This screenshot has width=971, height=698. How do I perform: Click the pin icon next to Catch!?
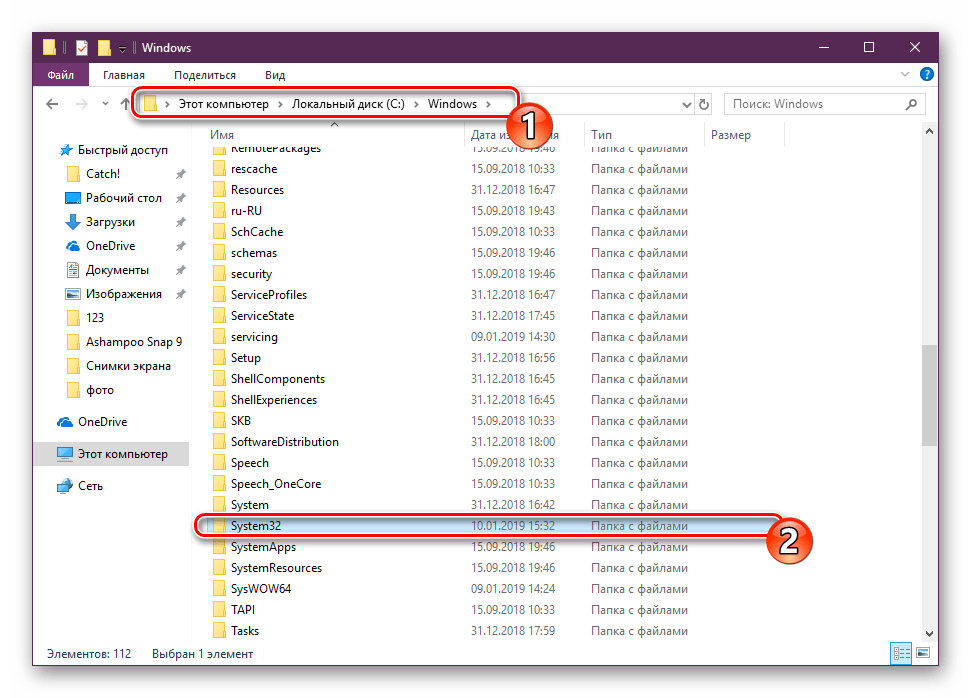[x=180, y=175]
